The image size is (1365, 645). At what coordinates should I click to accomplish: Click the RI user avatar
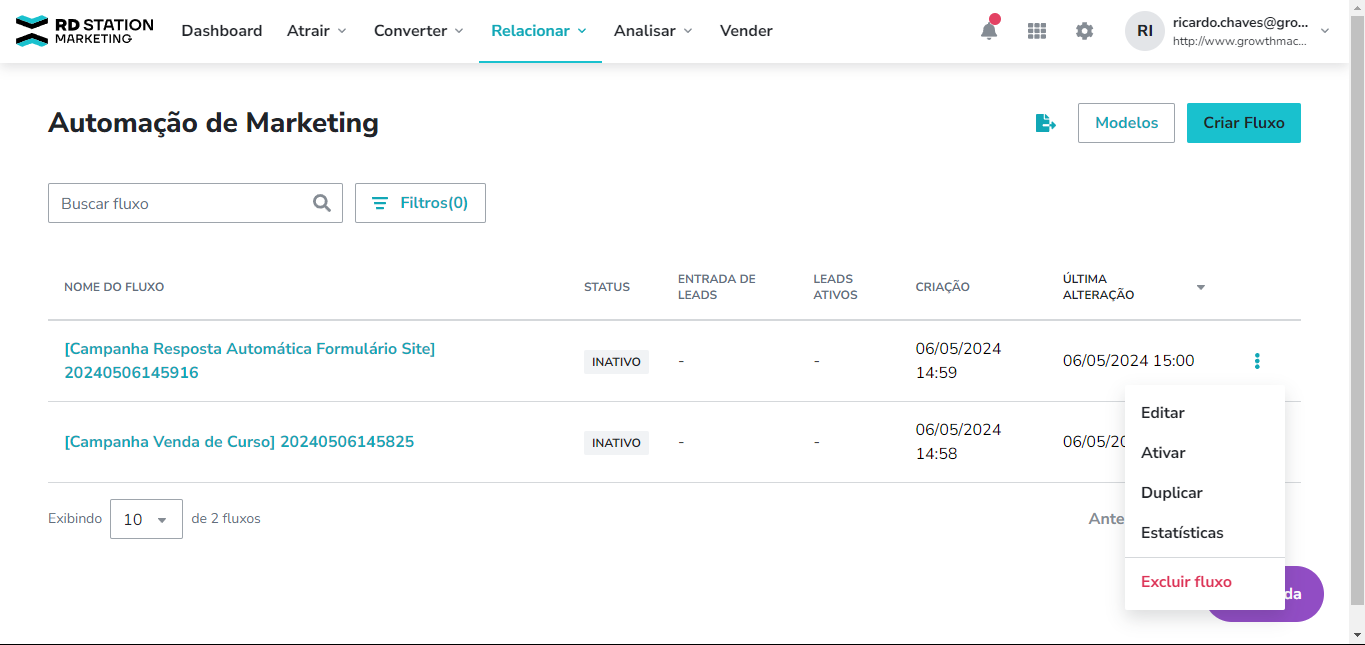[1145, 31]
